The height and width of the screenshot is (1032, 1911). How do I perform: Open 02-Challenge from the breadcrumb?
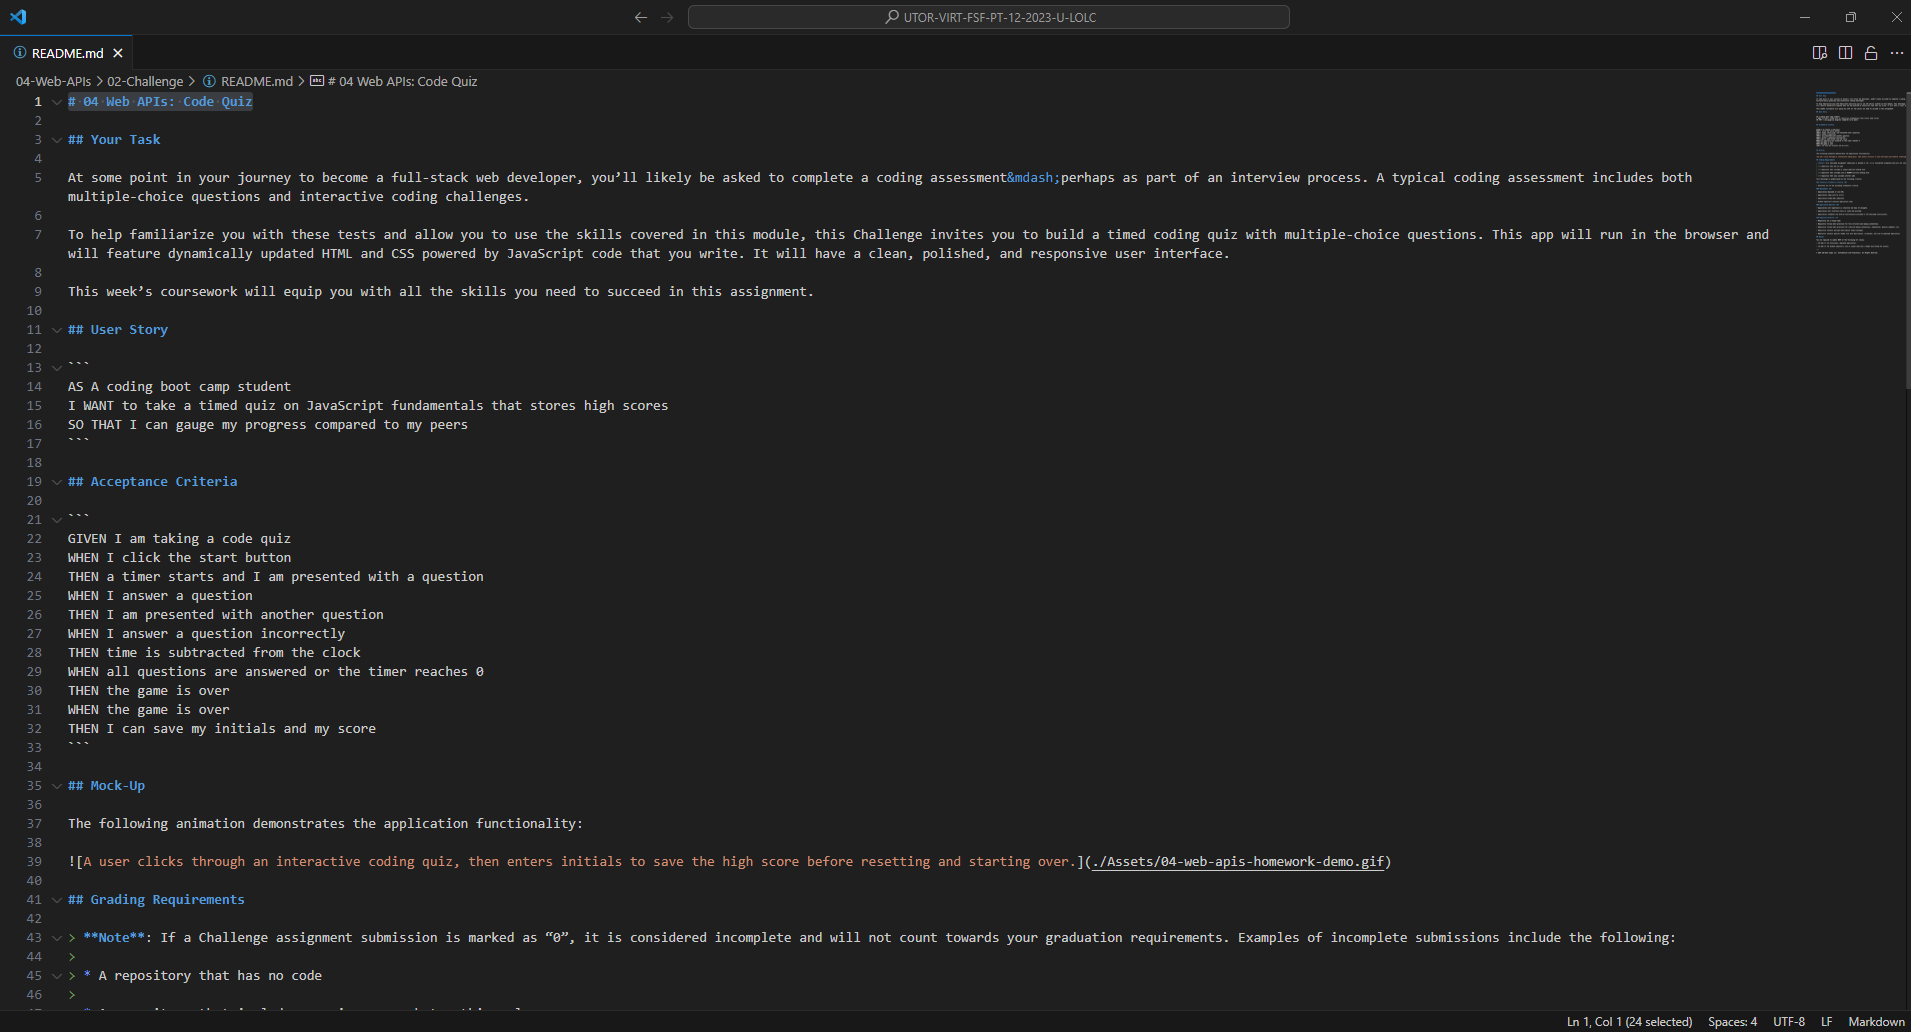pos(146,81)
